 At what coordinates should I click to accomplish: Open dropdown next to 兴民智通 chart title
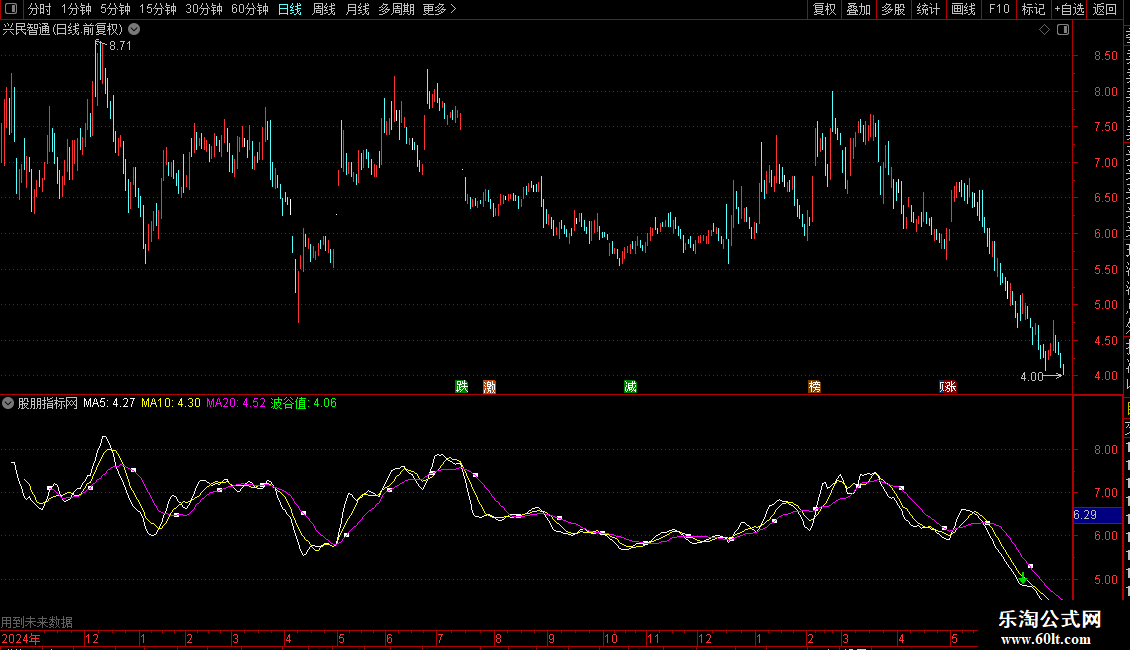134,30
